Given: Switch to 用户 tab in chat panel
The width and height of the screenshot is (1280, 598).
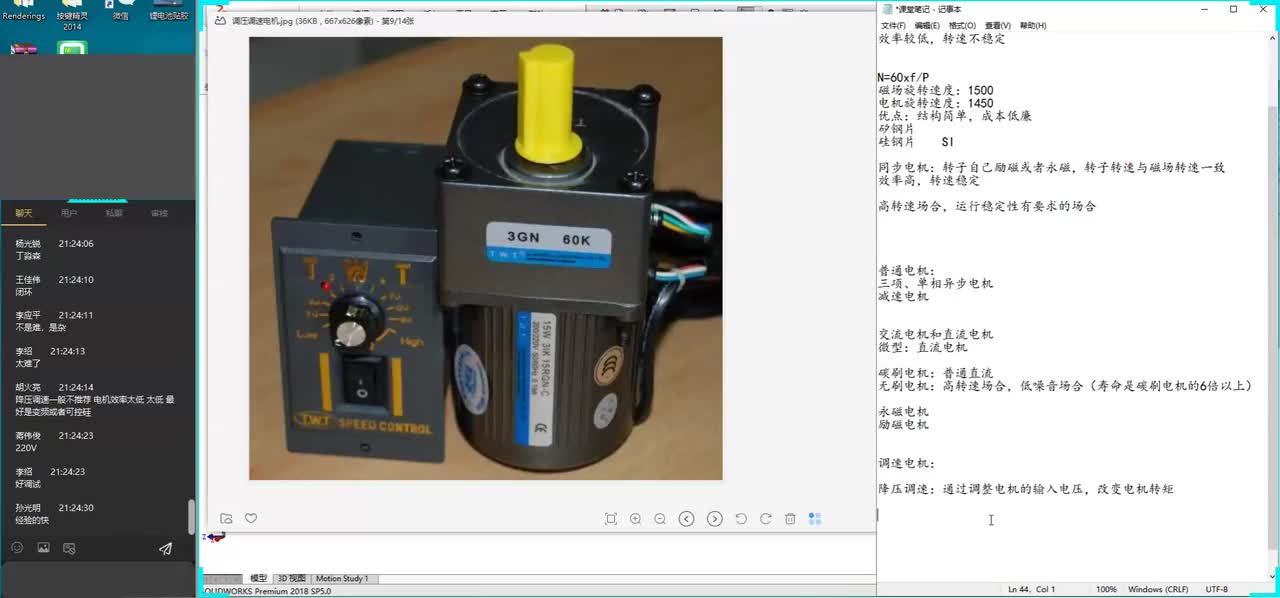Looking at the screenshot, I should click(x=69, y=213).
